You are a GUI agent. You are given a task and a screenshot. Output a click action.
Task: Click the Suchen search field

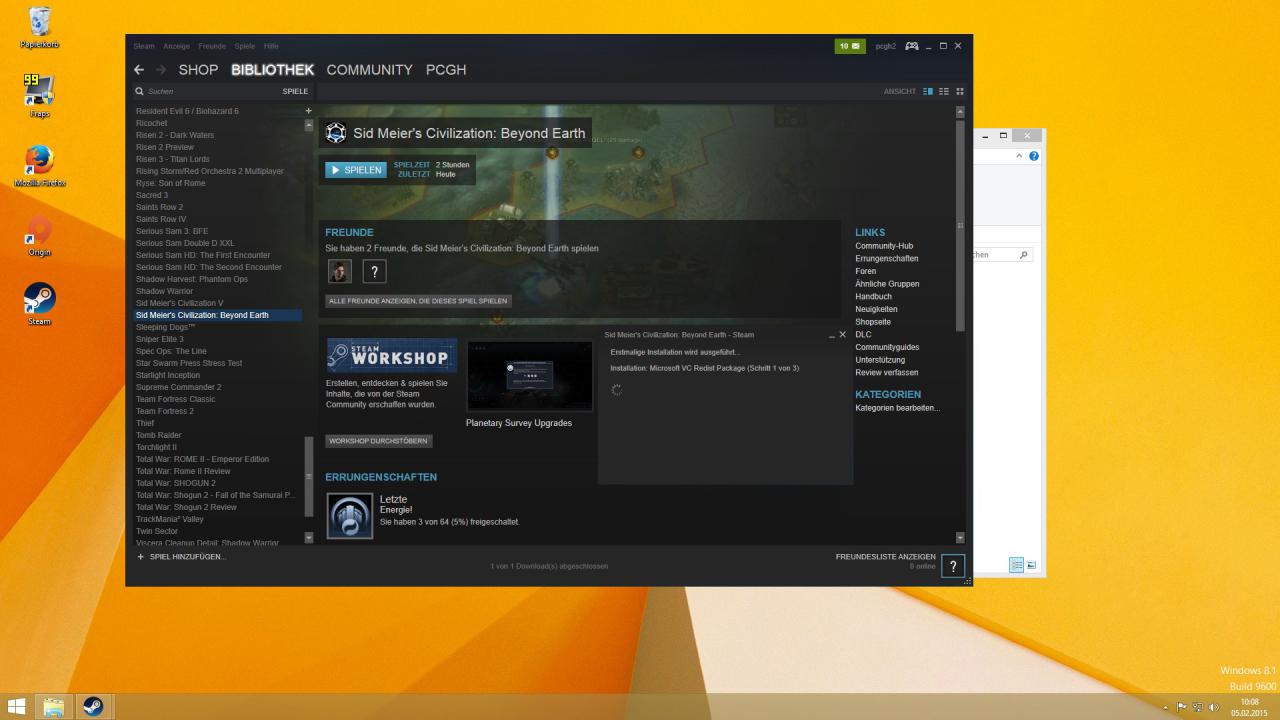point(205,91)
